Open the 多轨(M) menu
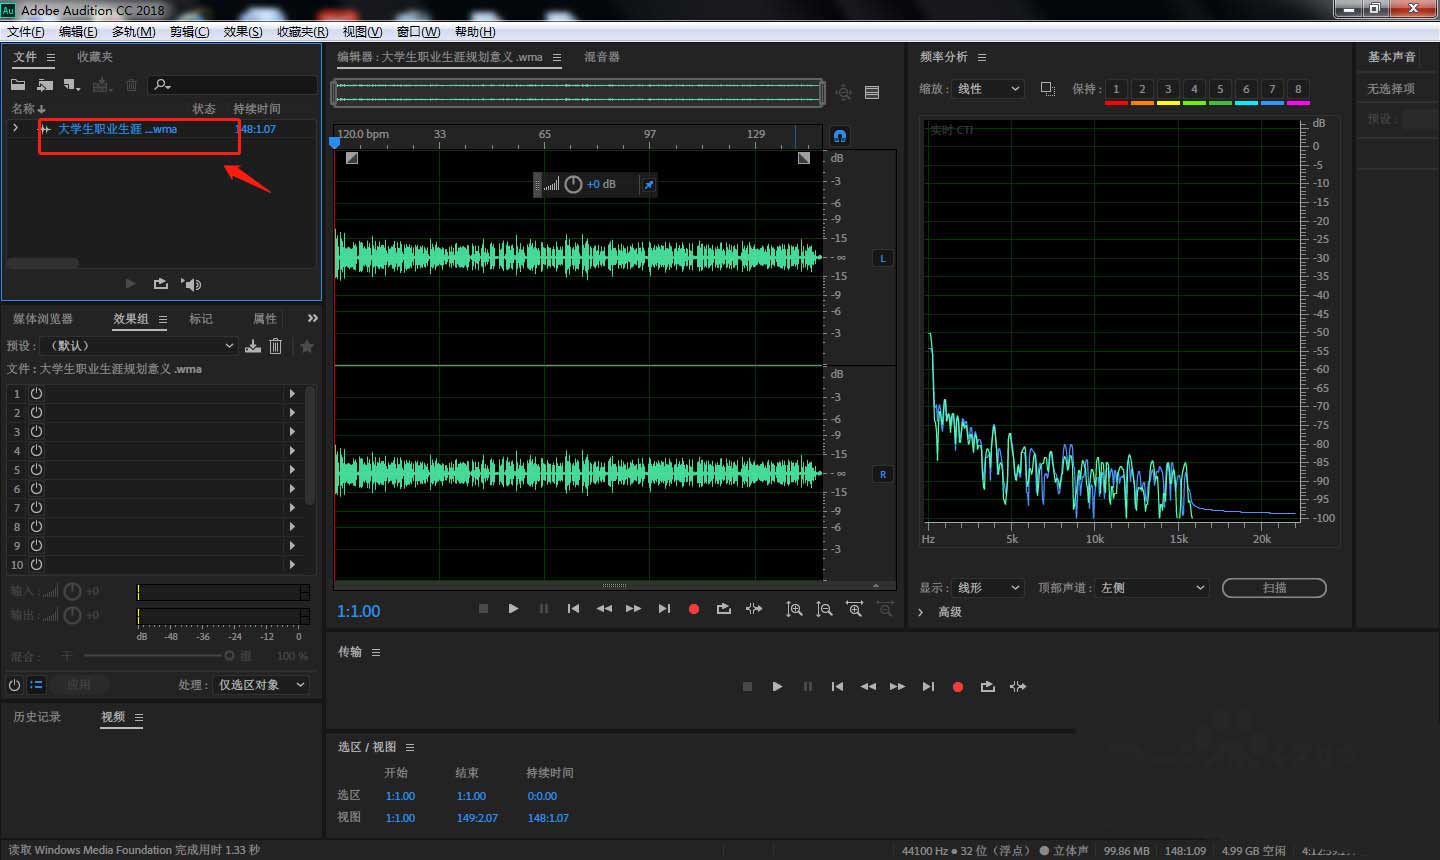The height and width of the screenshot is (860, 1440). (133, 32)
